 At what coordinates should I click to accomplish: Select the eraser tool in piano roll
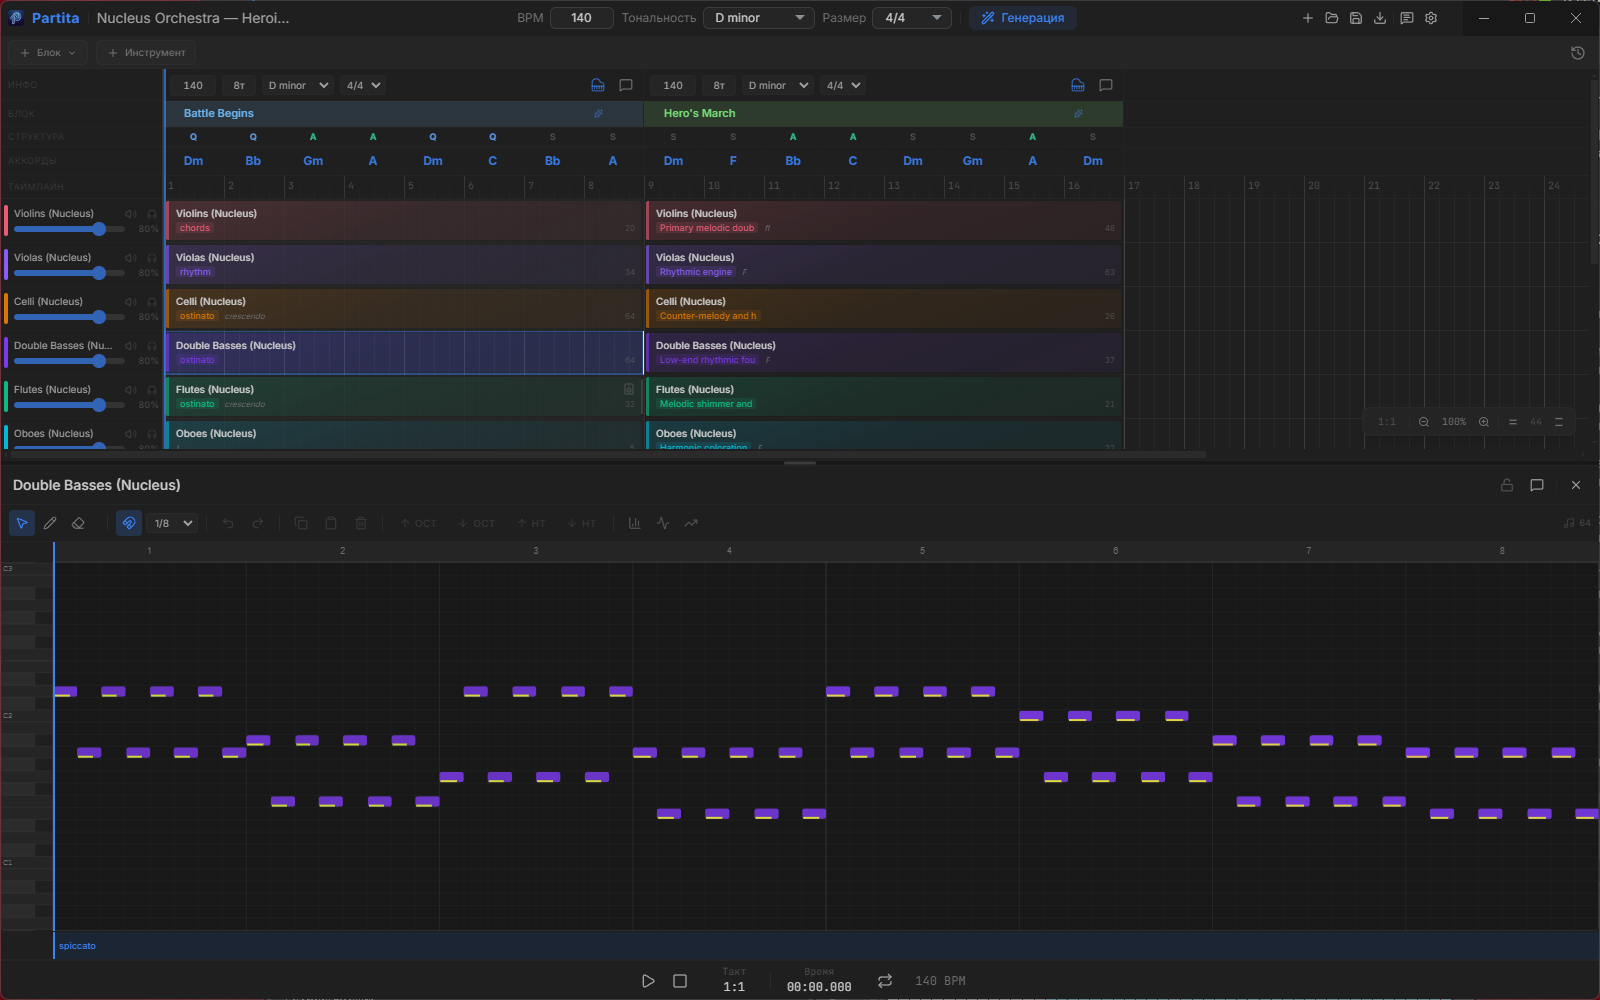point(78,523)
